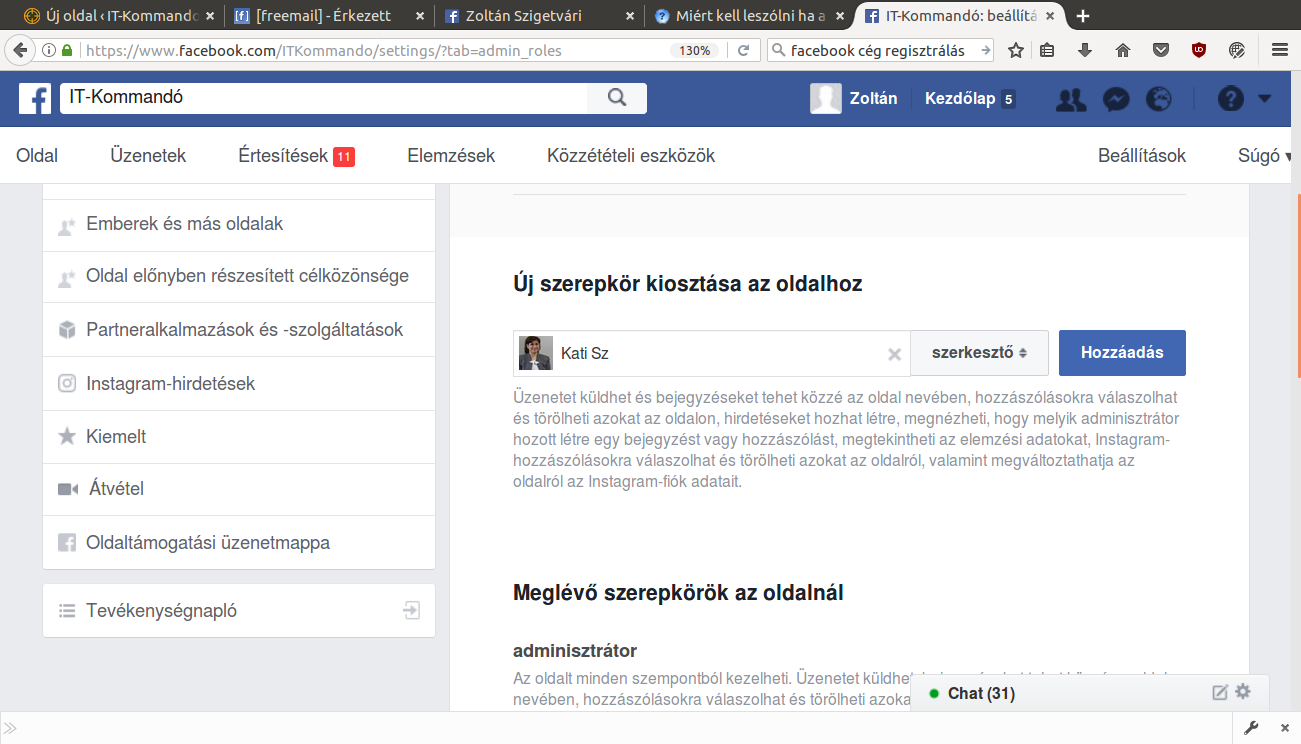The width and height of the screenshot is (1301, 744).
Task: Click Tevékenységnapló exit arrow icon
Action: click(411, 610)
